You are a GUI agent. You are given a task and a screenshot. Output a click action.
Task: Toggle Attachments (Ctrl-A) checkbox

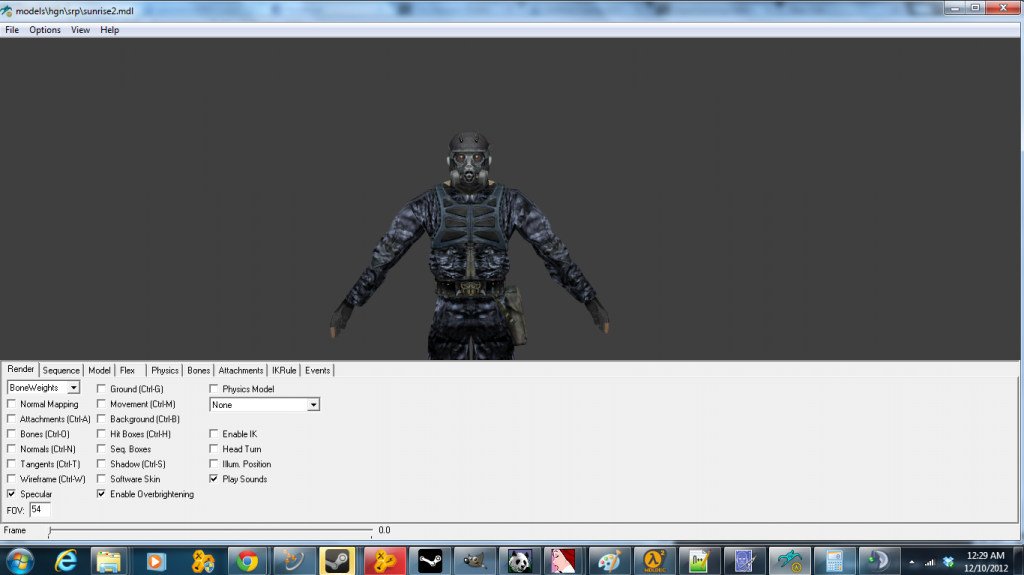11,419
